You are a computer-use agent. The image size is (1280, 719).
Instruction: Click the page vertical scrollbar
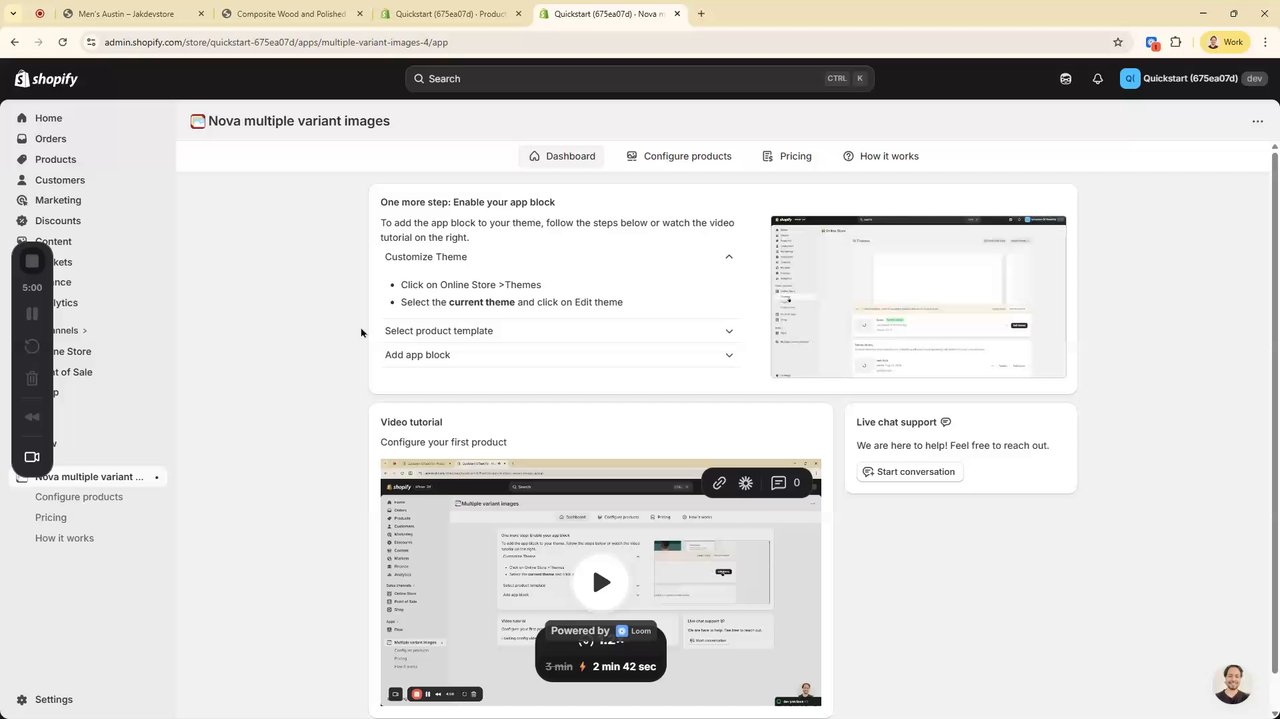pos(1274,410)
